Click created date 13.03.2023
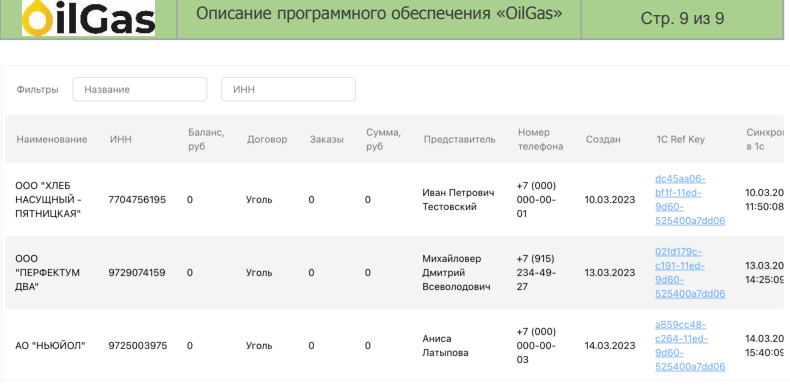The image size is (790, 387). point(610,273)
